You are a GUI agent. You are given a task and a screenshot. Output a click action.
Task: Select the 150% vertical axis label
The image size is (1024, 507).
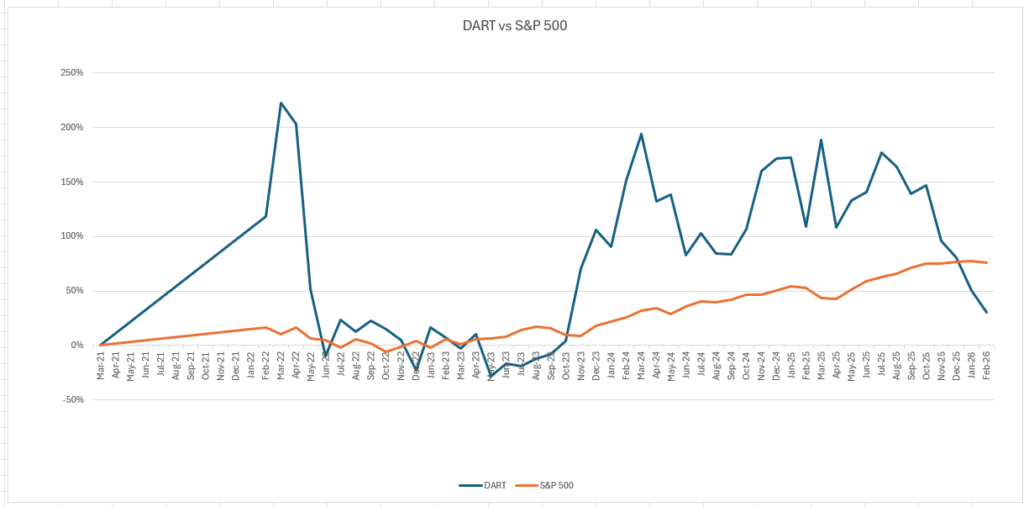(x=72, y=182)
